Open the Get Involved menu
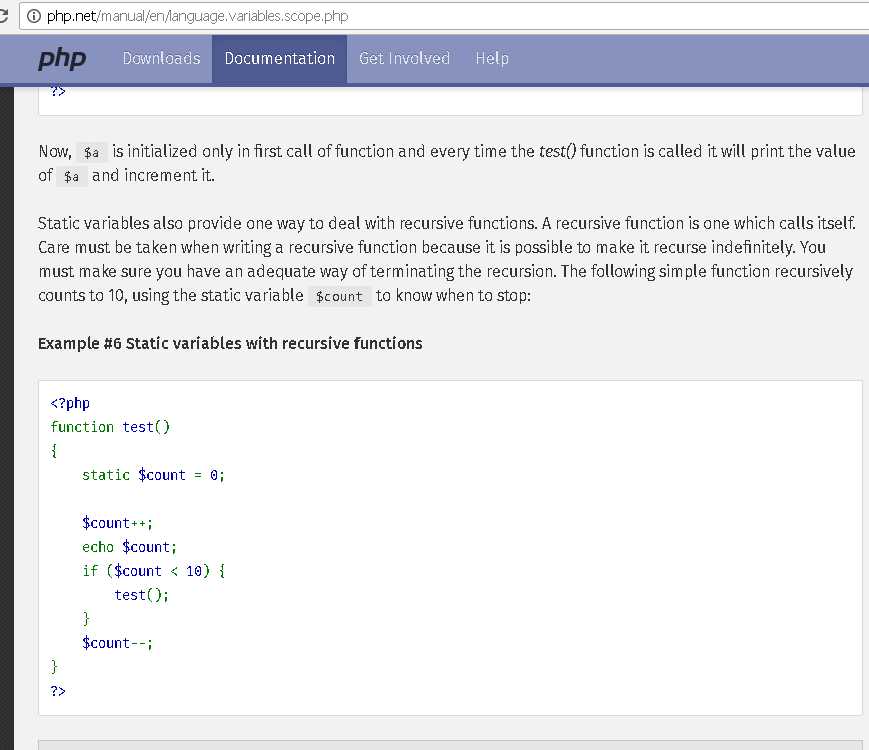This screenshot has height=750, width=869. tap(404, 58)
